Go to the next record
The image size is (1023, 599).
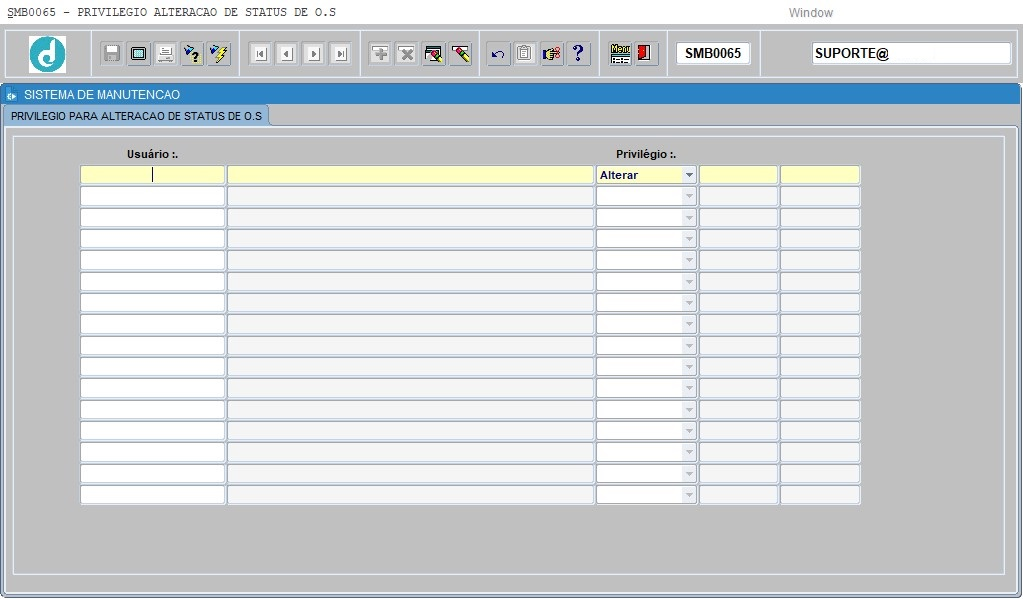coord(313,54)
